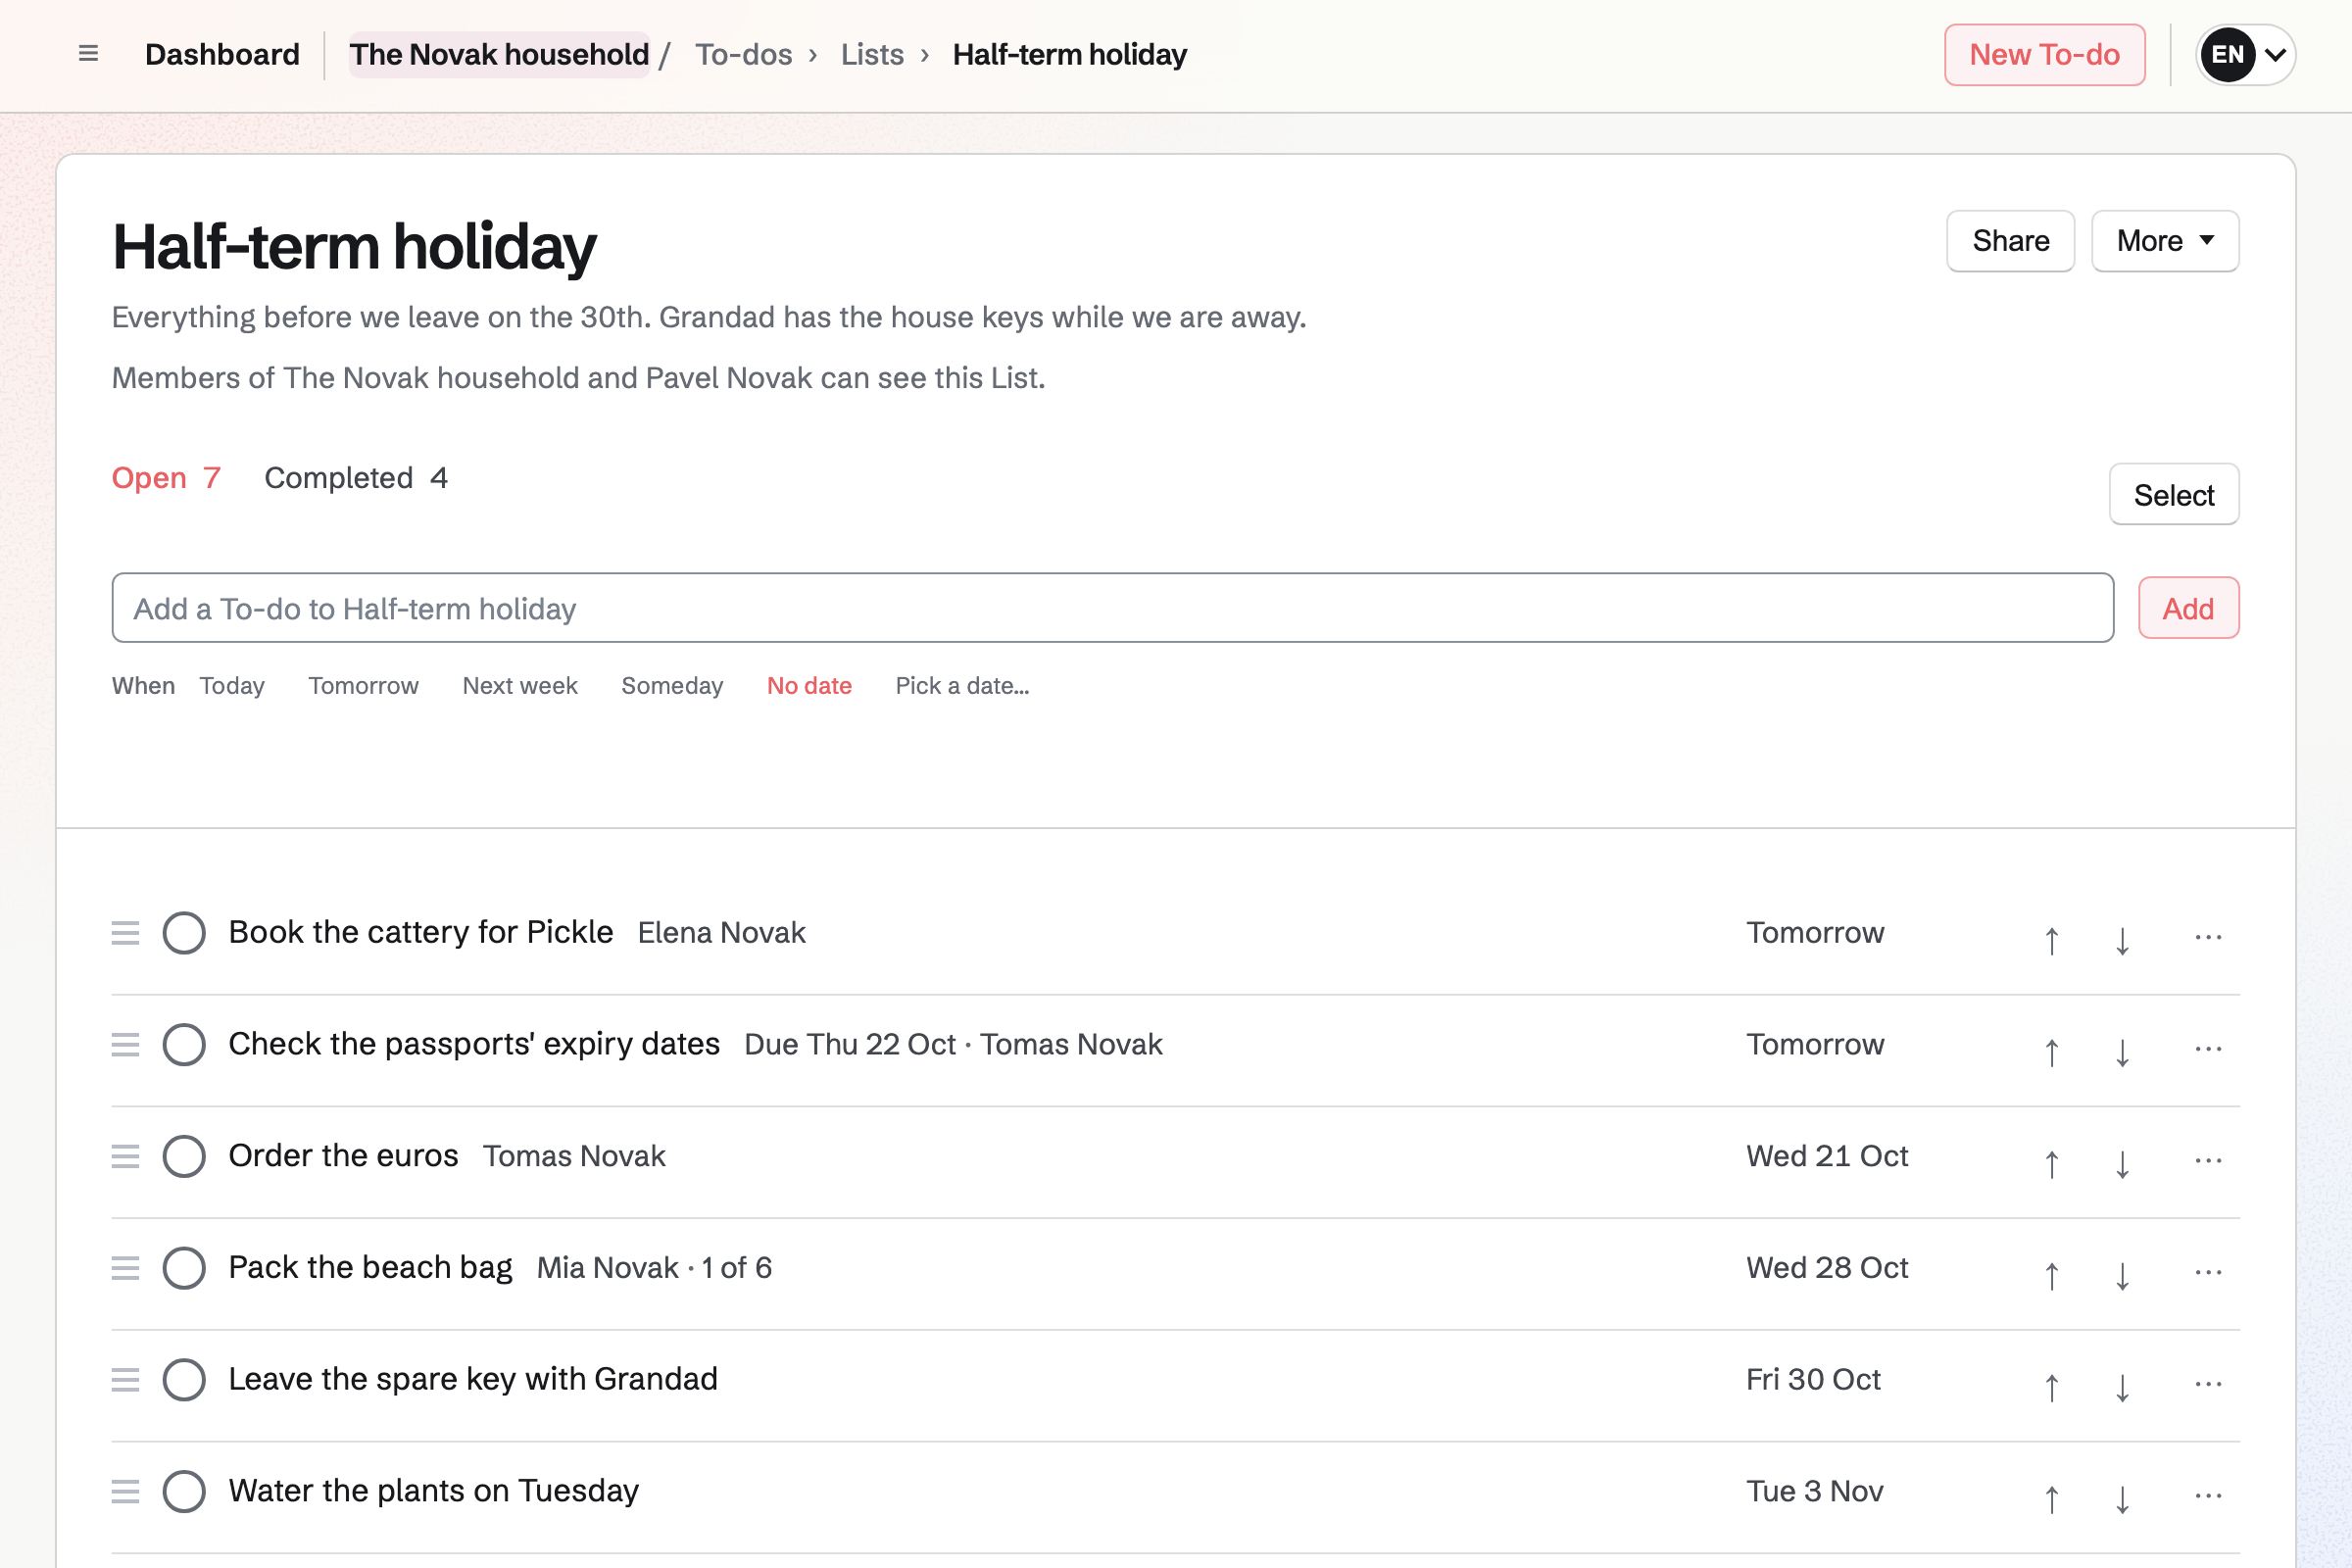This screenshot has height=1568, width=2352.
Task: Switch to the Open tab
Action: click(166, 478)
